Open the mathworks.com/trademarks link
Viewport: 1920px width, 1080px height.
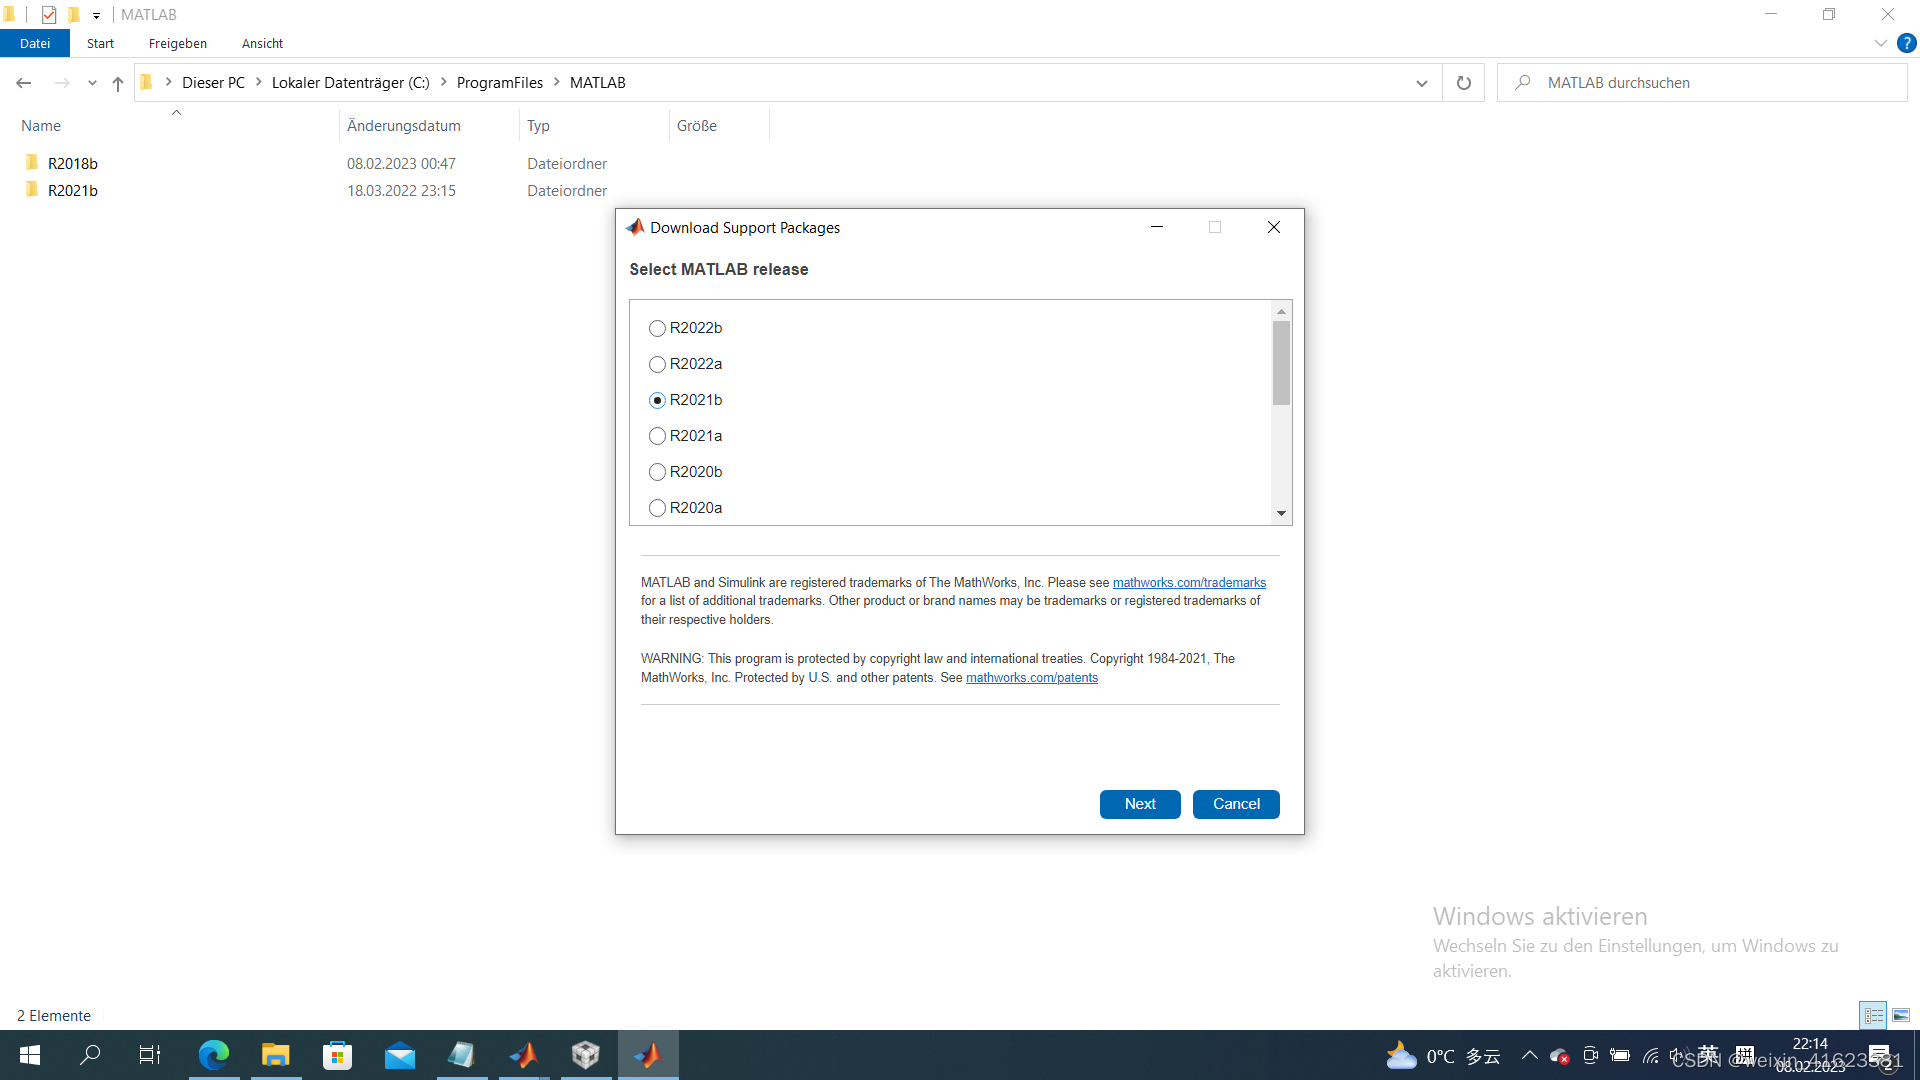tap(1189, 582)
